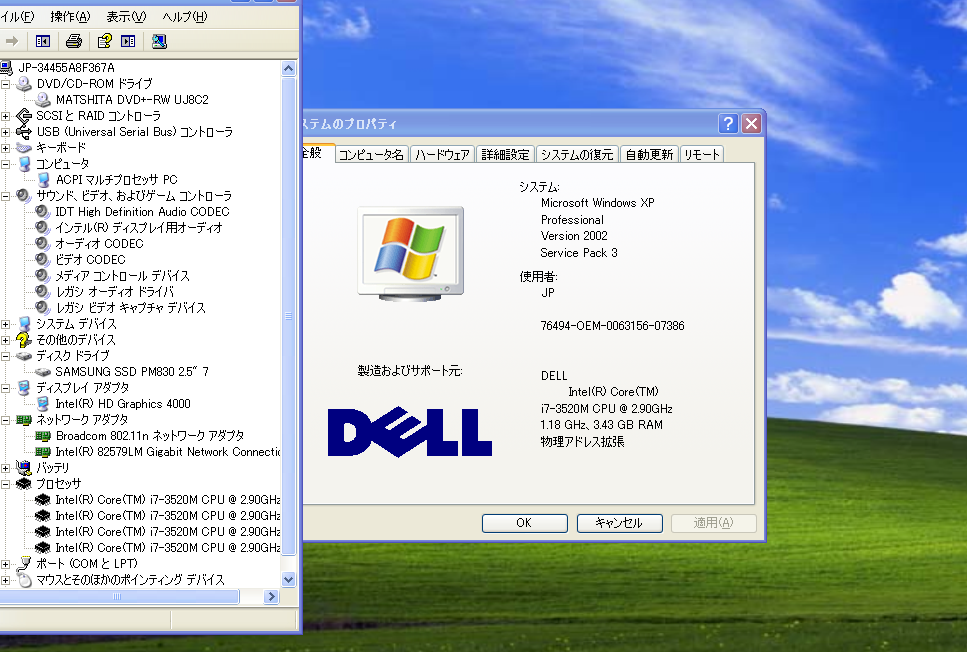Viewport: 967px width, 652px height.
Task: Click the キャンセル button
Action: point(619,523)
